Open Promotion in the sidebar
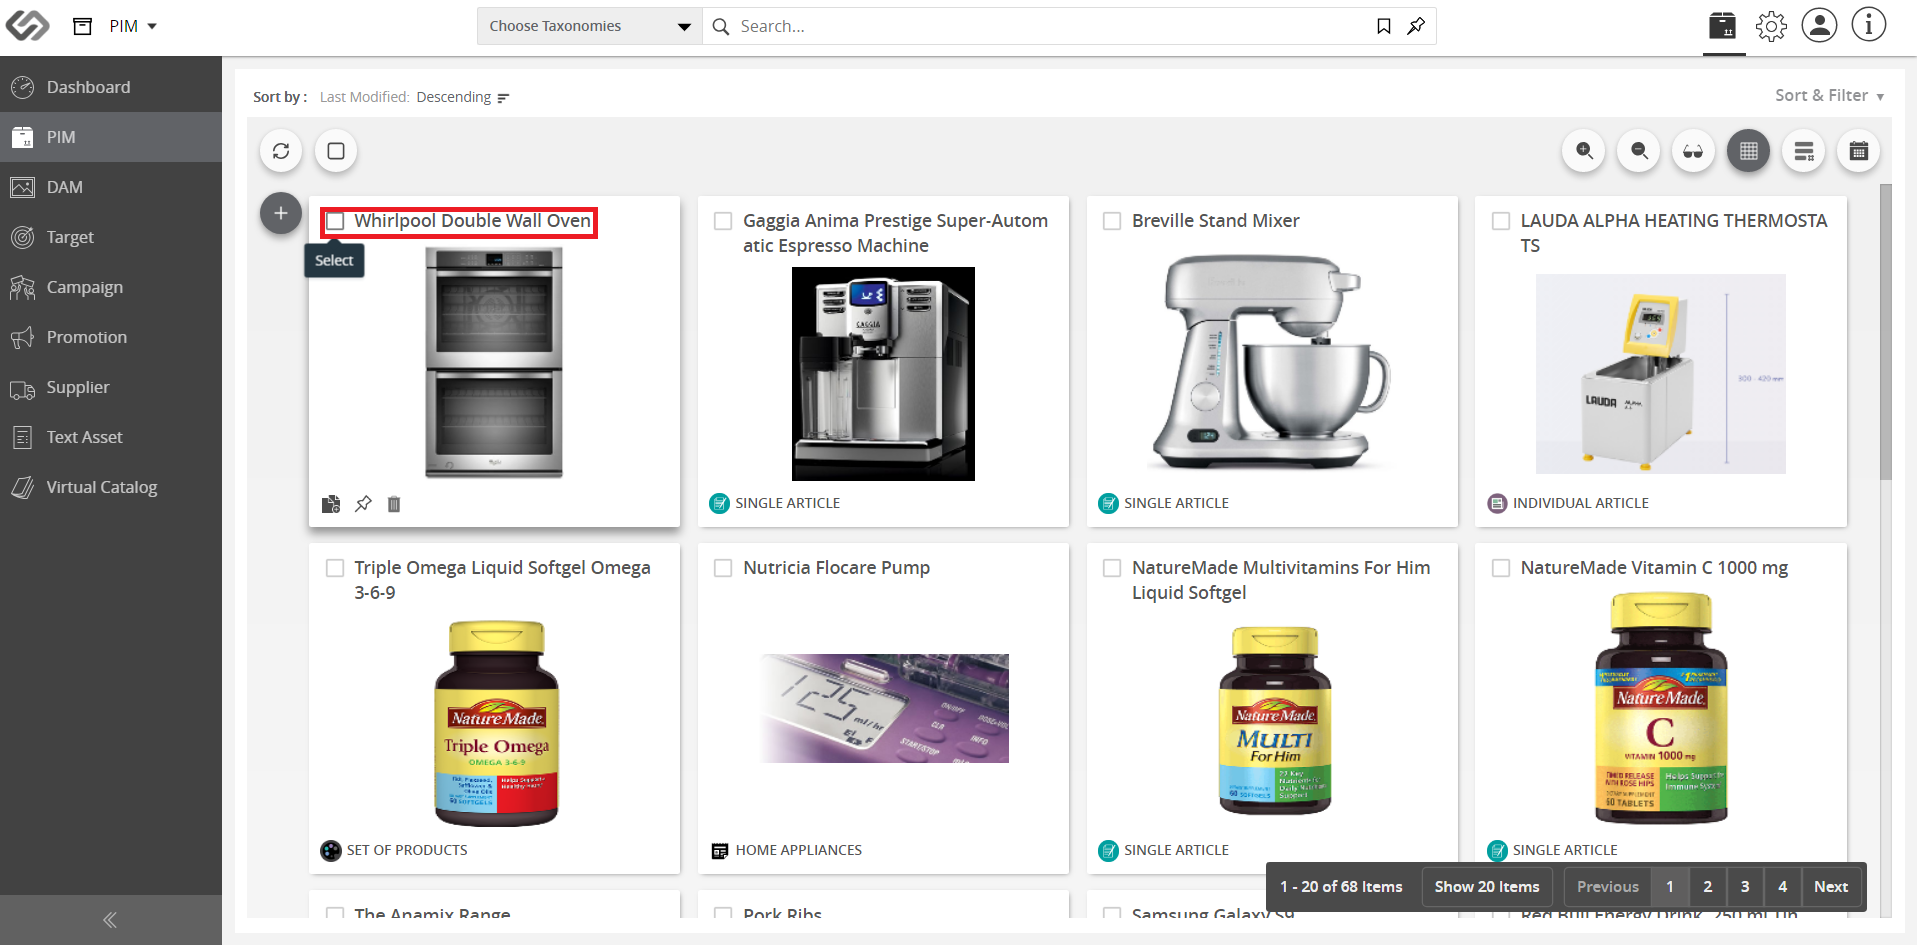 click(x=111, y=337)
